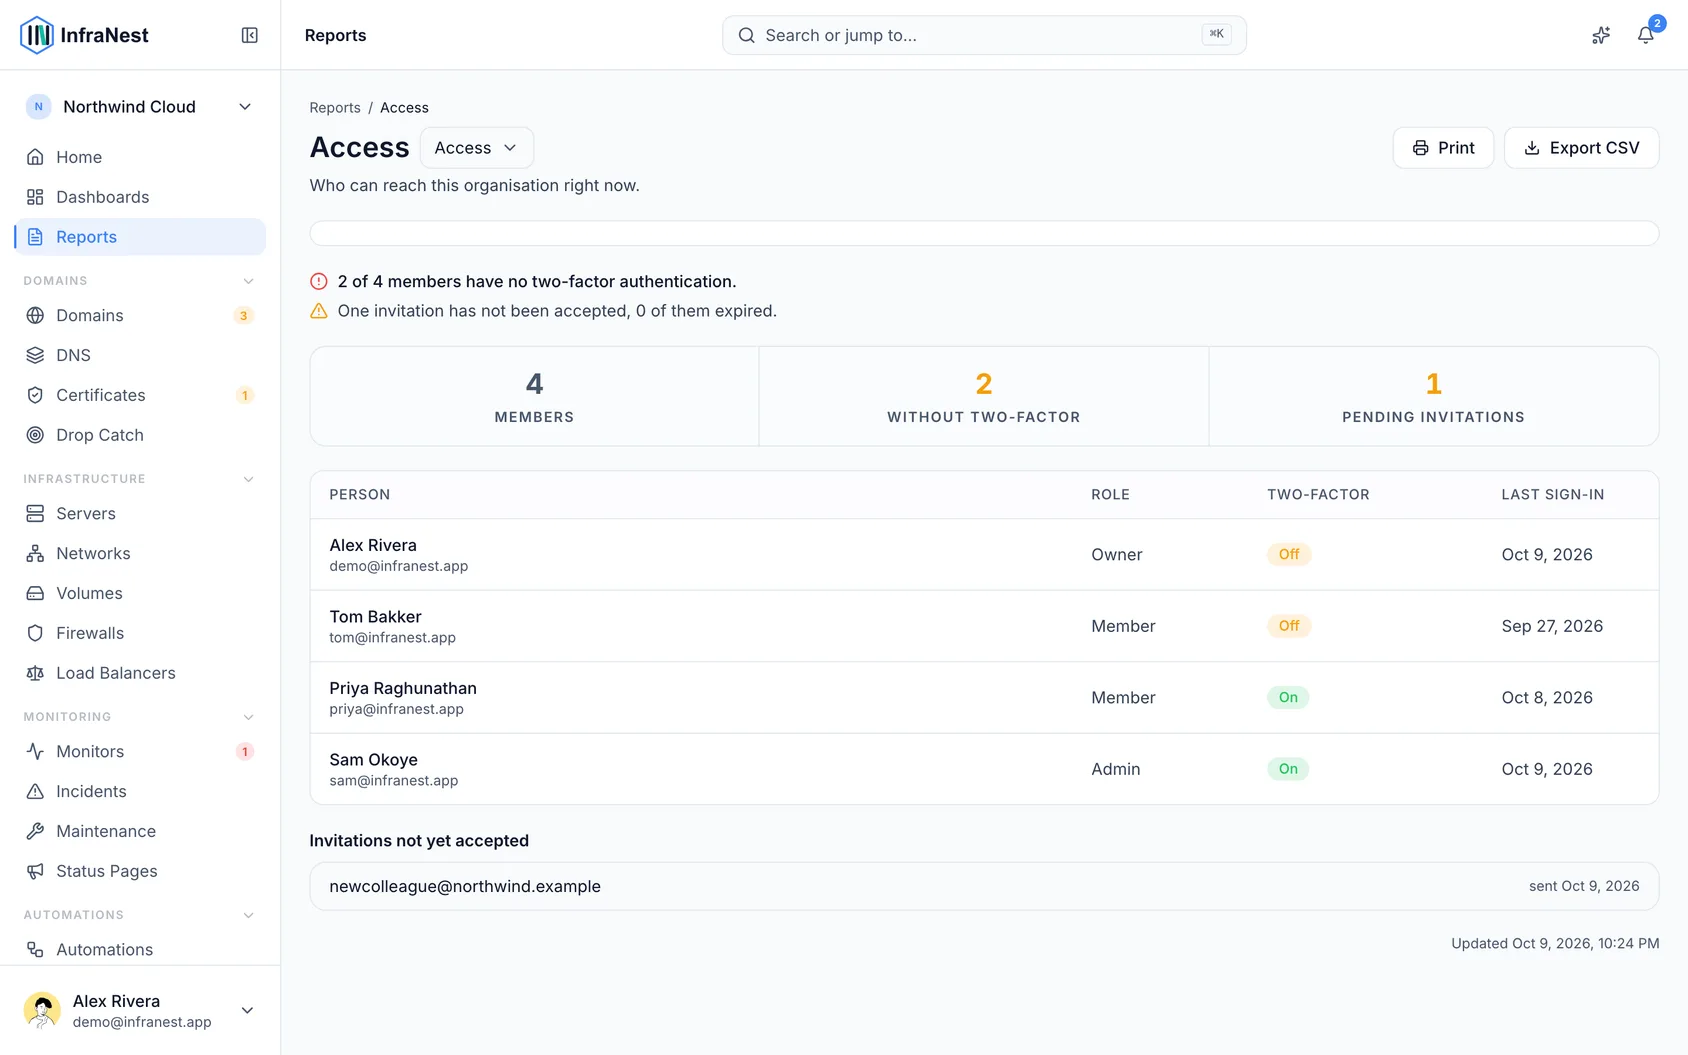Click the Reports breadcrumb link

click(x=335, y=108)
